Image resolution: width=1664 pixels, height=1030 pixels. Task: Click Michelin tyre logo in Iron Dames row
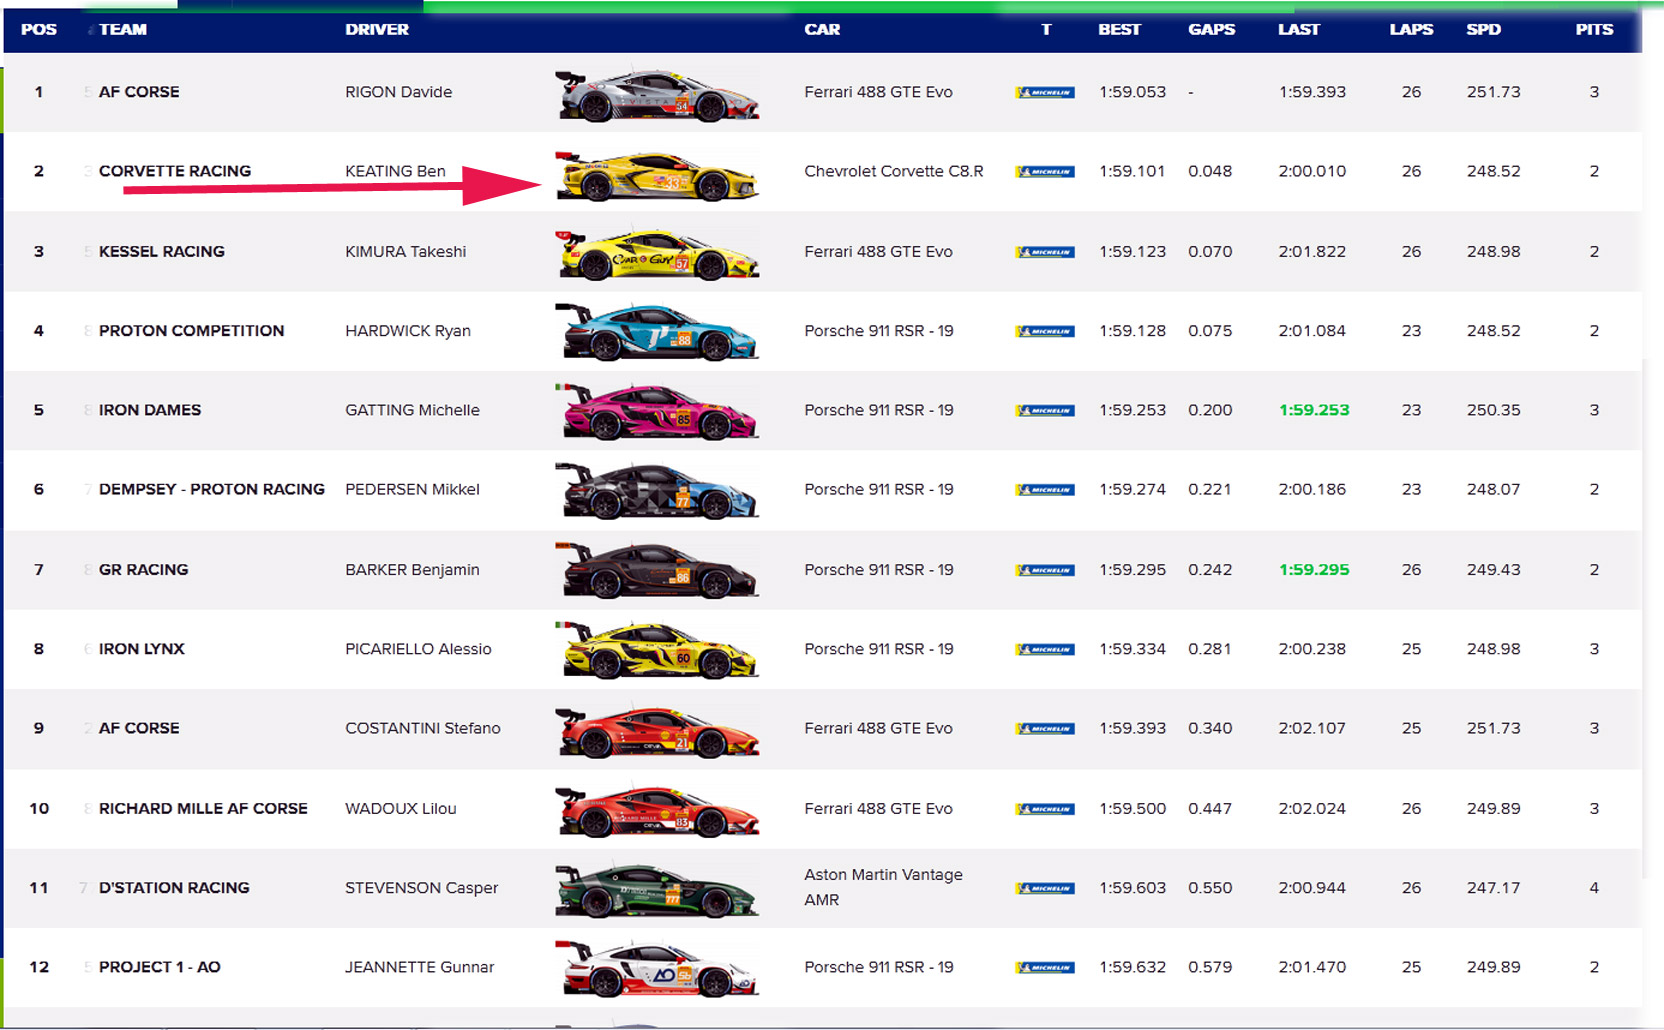[1045, 410]
